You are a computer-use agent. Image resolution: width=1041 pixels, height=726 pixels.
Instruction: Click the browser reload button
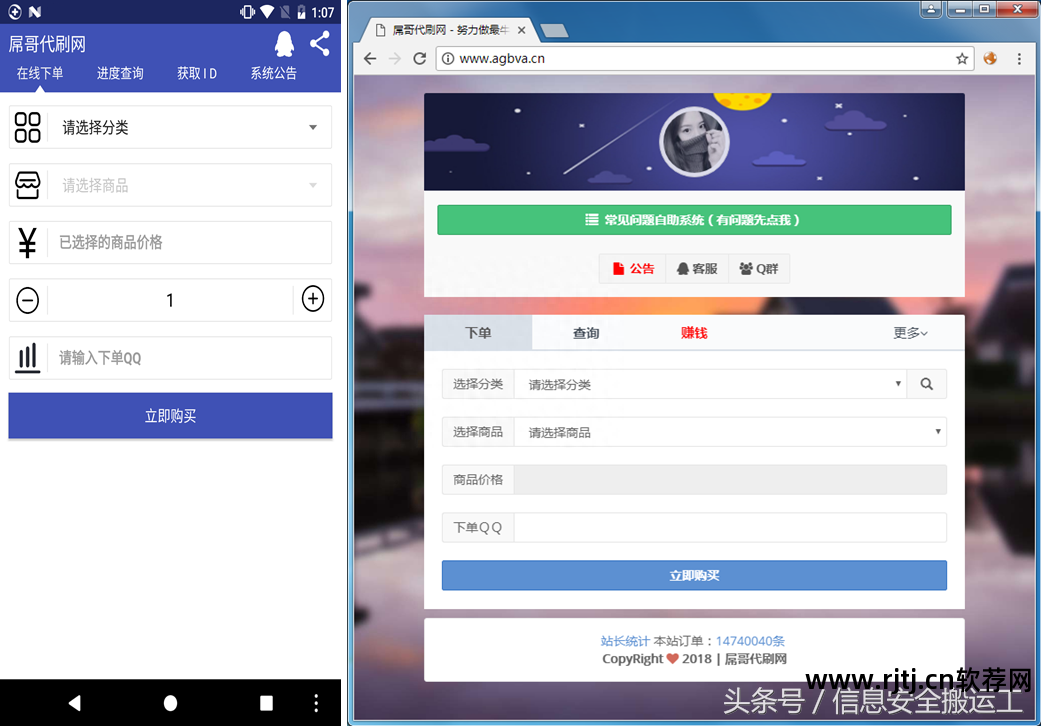[x=420, y=58]
